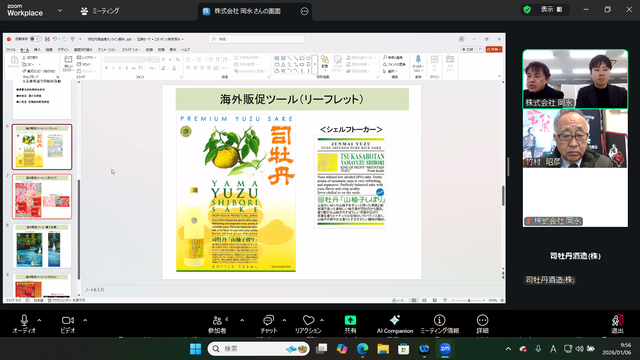Click the green encryption shield icon

[527, 10]
